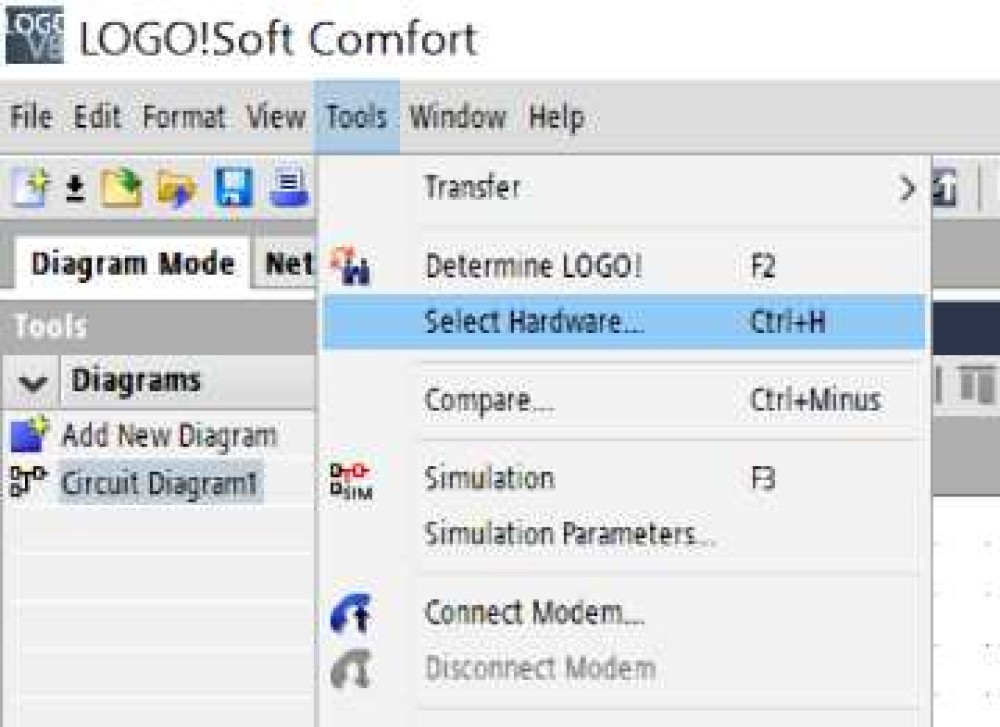Open the Window menu

pyautogui.click(x=458, y=117)
